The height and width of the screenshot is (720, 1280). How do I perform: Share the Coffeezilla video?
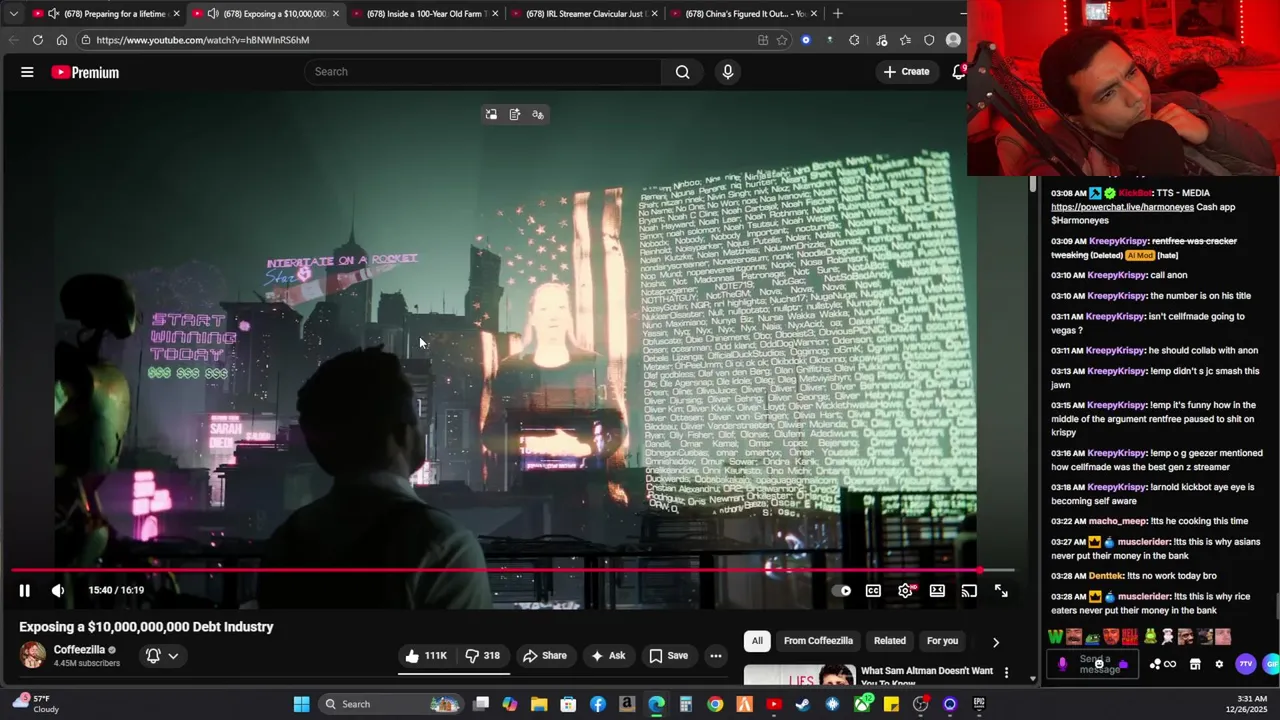coord(544,656)
